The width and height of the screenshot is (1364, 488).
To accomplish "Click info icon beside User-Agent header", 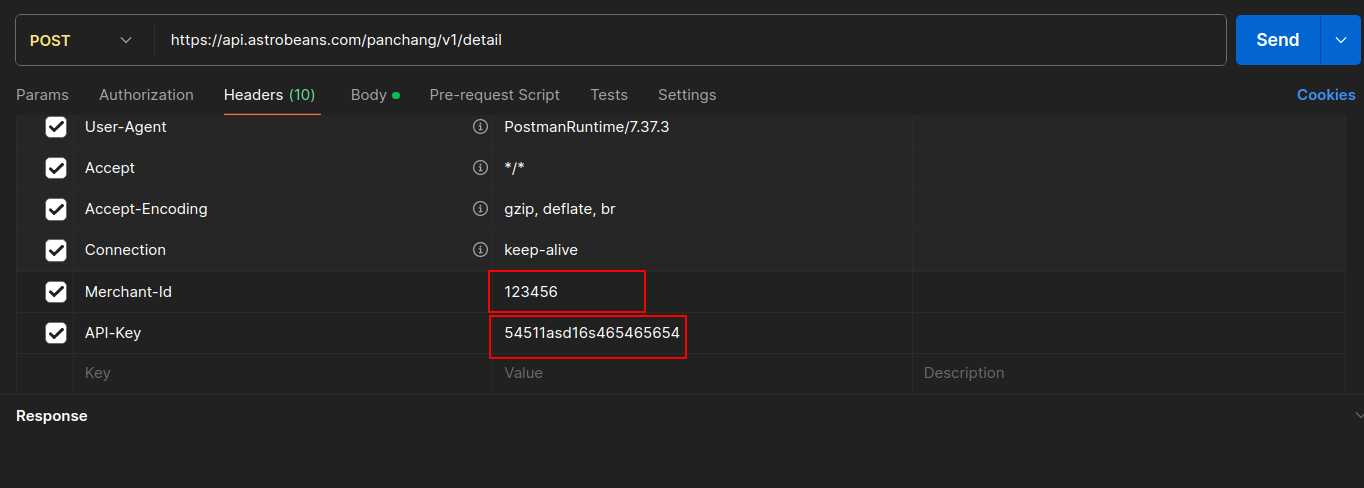I will (x=480, y=127).
